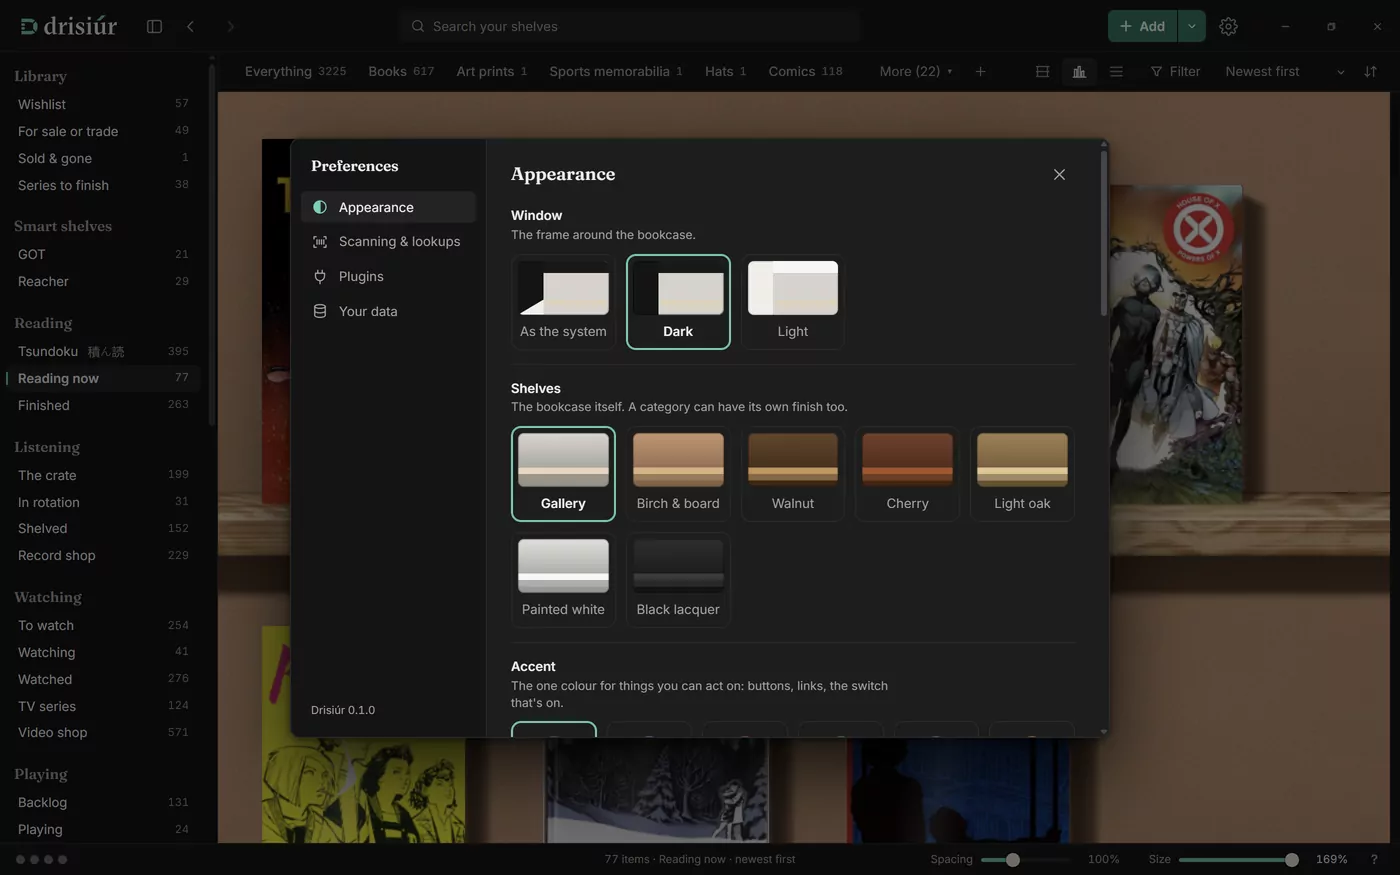Open the Filter button
1400x875 pixels.
(1175, 71)
